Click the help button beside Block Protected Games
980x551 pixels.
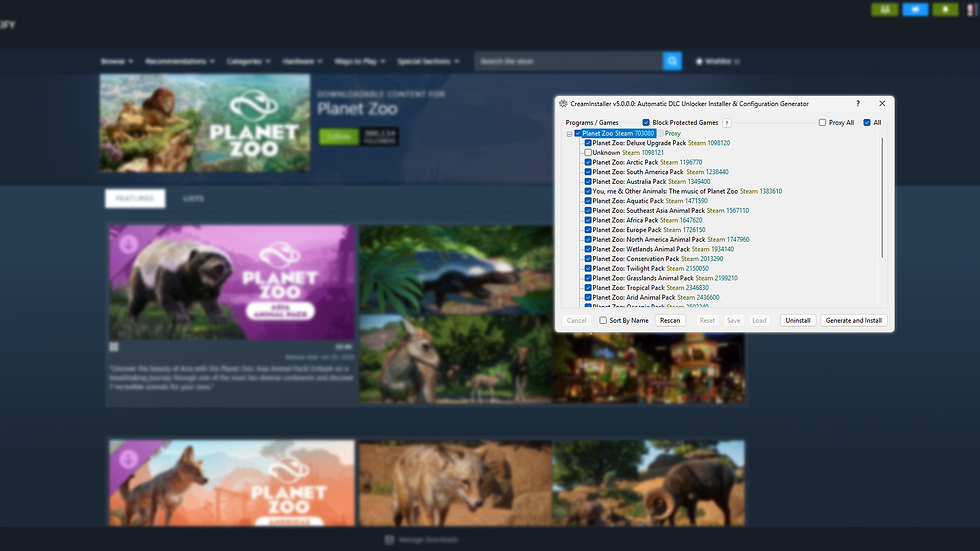[x=726, y=123]
